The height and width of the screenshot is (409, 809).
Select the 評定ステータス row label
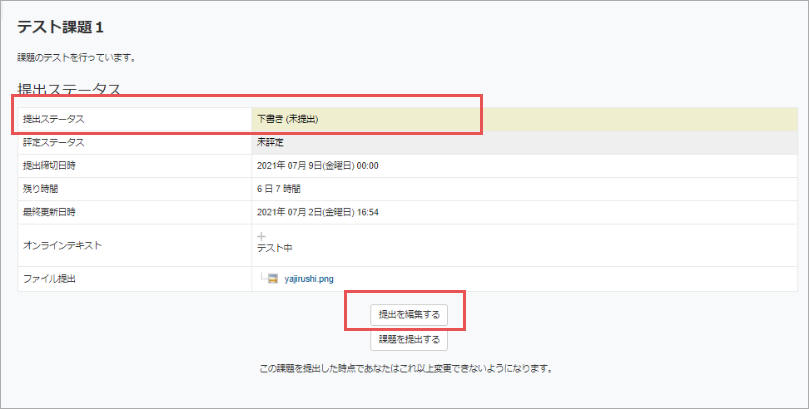(53, 143)
